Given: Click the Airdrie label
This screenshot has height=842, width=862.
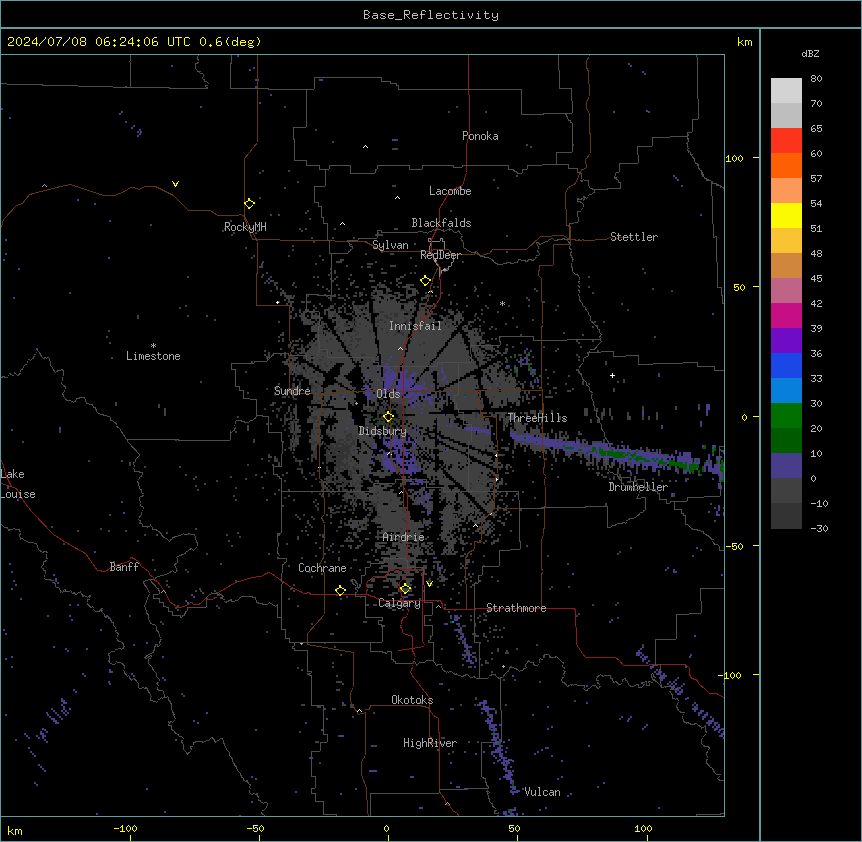Looking at the screenshot, I should tap(404, 537).
